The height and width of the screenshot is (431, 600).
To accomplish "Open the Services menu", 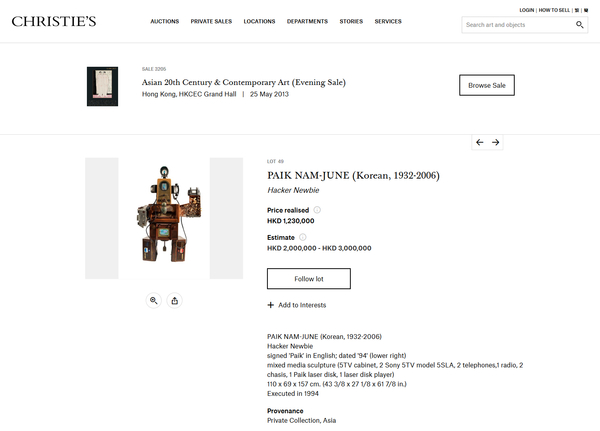I will [x=388, y=21].
